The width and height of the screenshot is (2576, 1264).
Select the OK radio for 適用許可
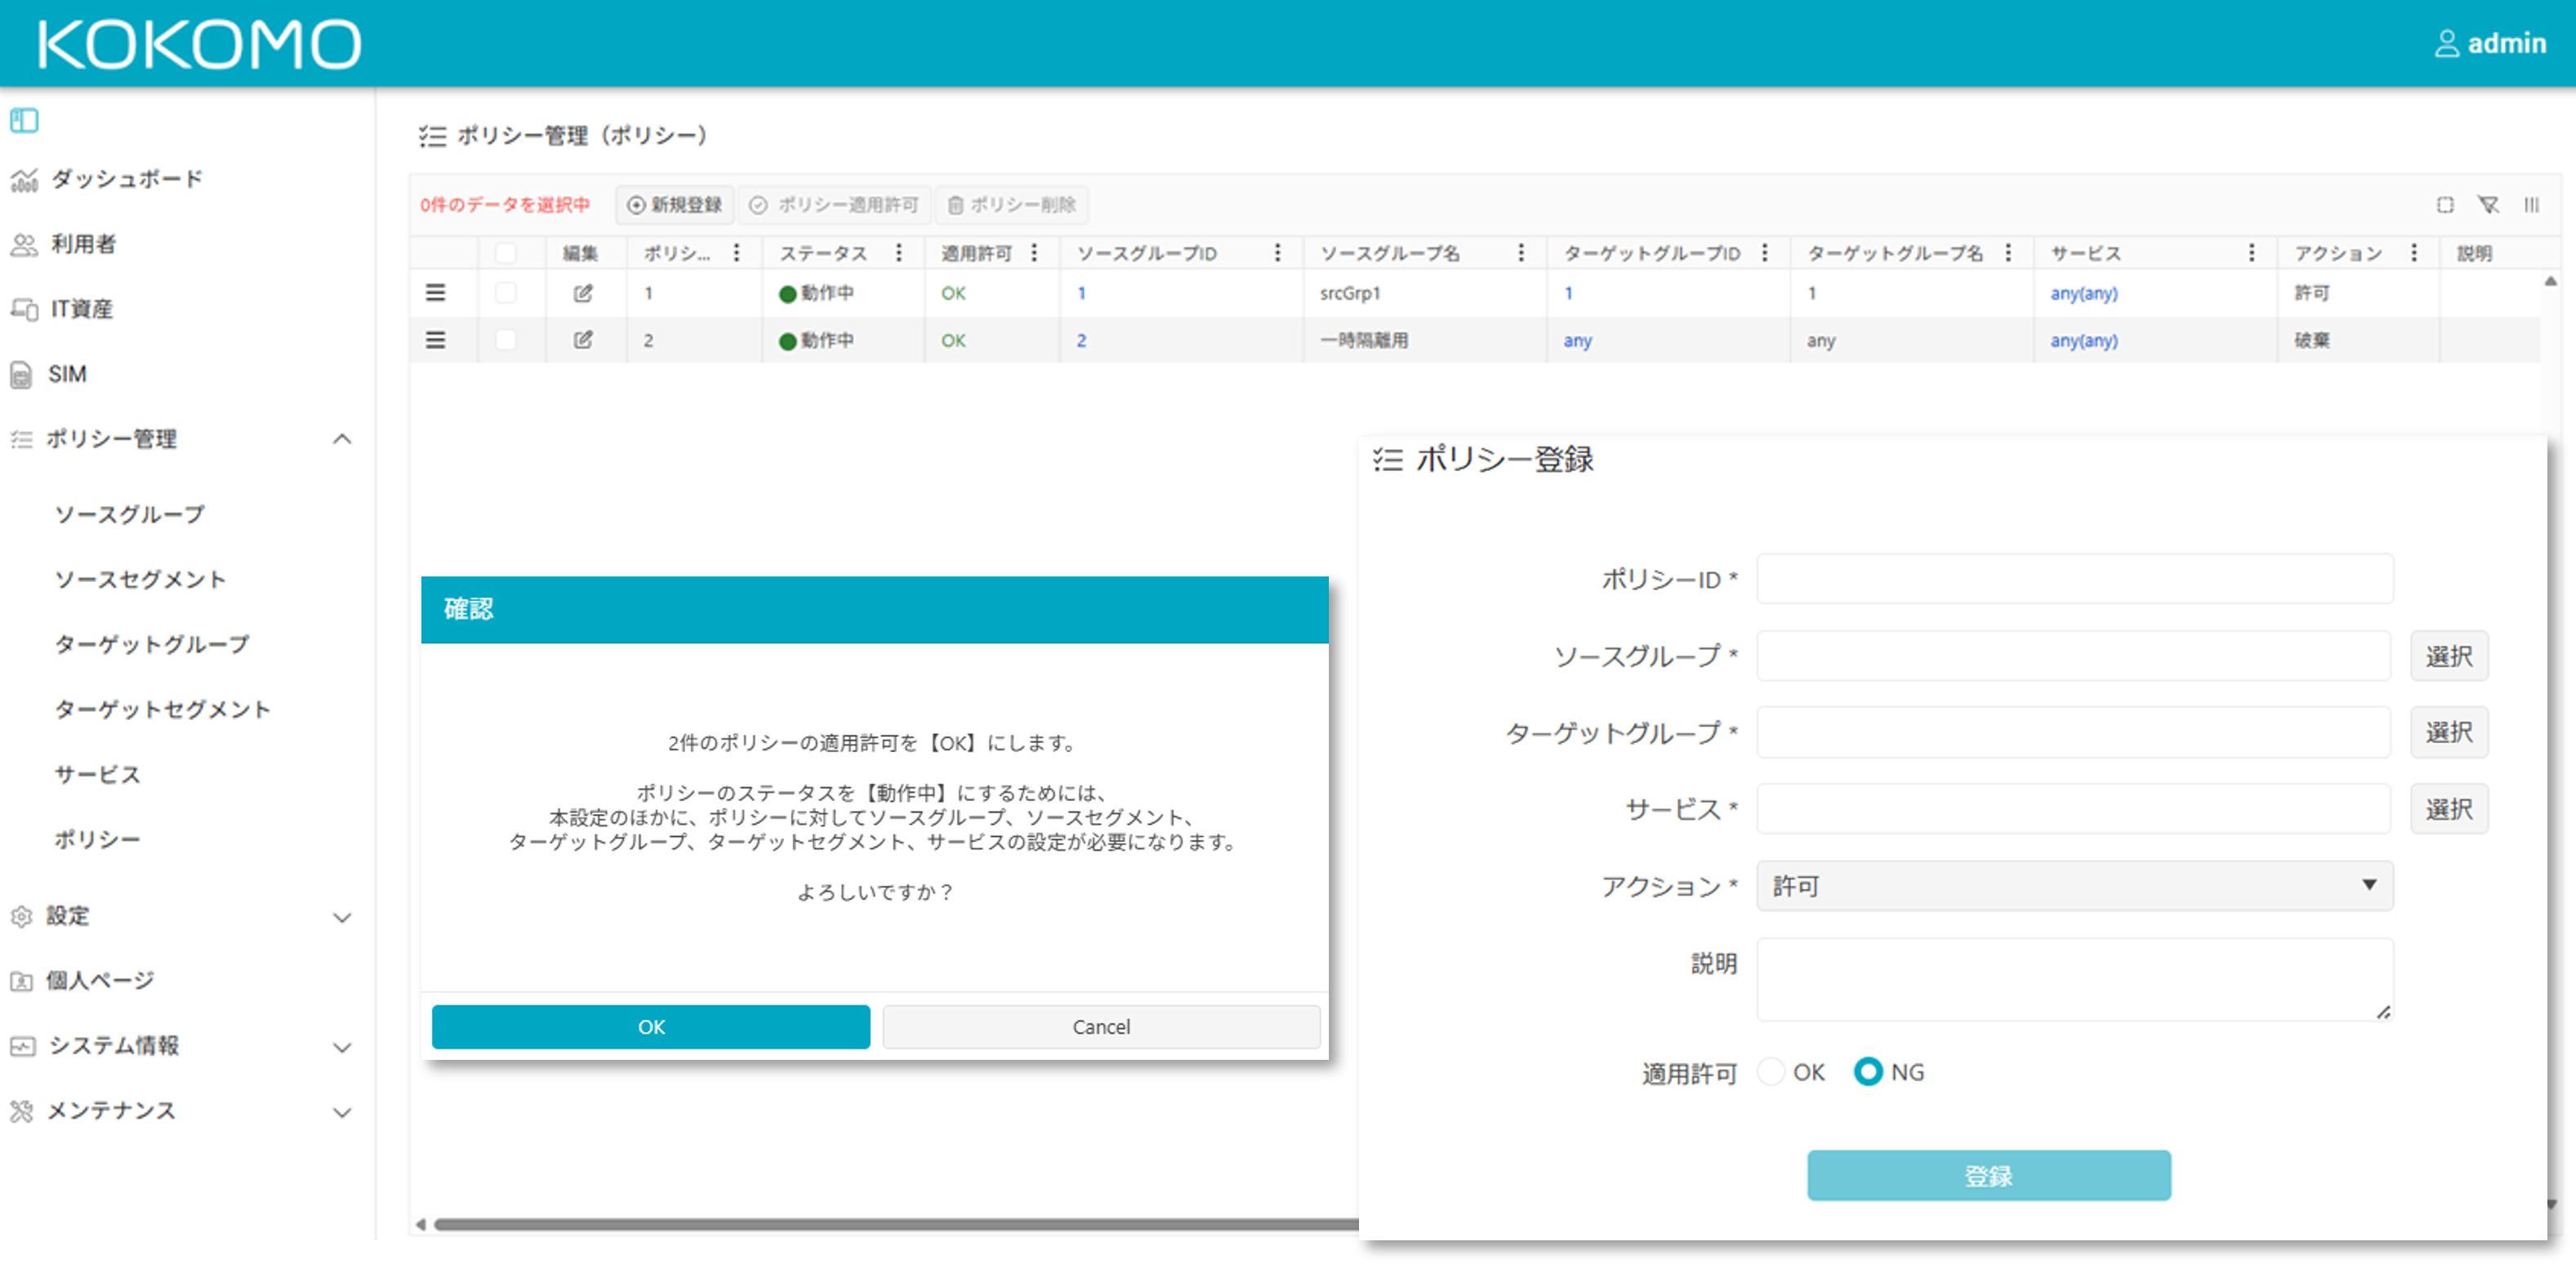[x=1771, y=1071]
